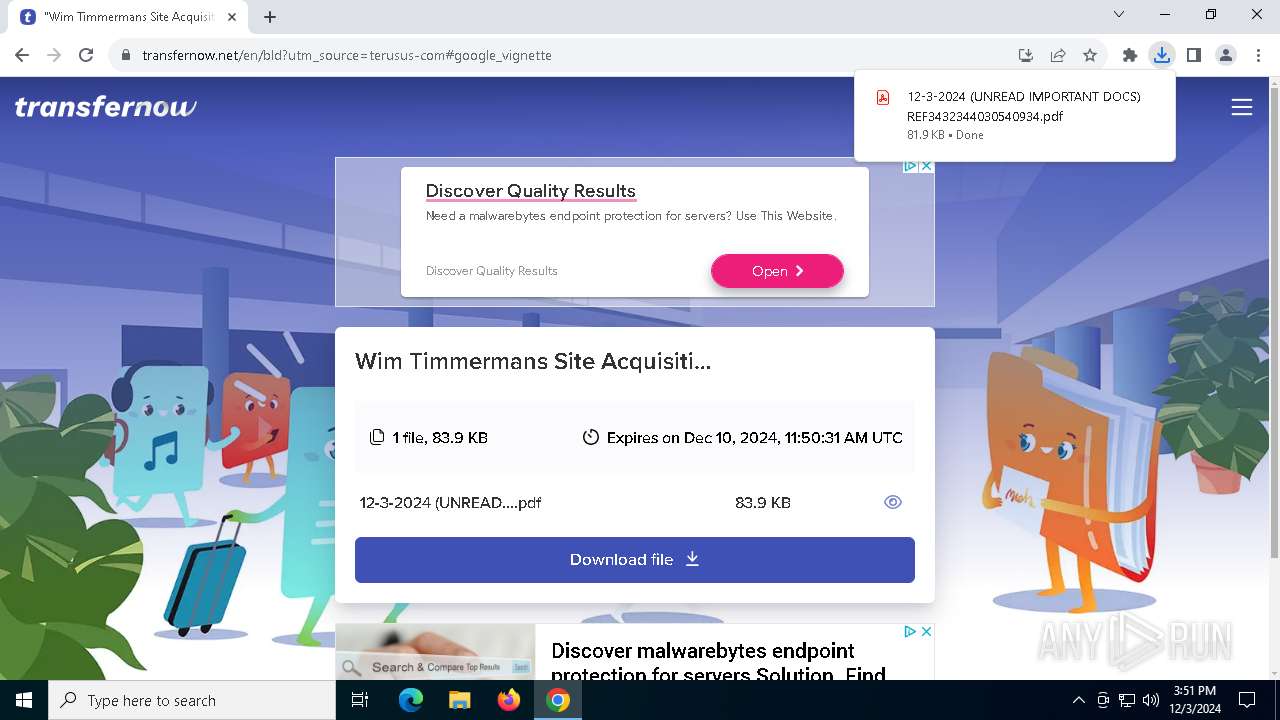Click the browser forward arrow
This screenshot has height=720, width=1280.
pos(54,55)
